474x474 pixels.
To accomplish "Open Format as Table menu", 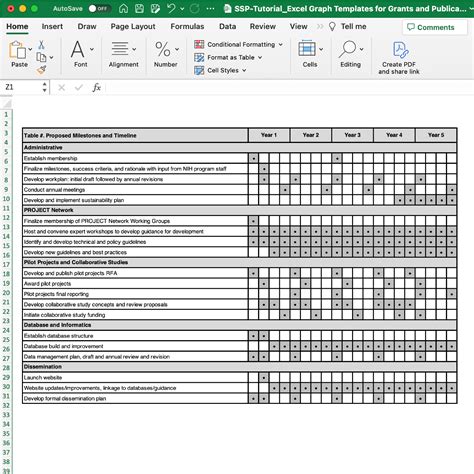I will pos(228,57).
